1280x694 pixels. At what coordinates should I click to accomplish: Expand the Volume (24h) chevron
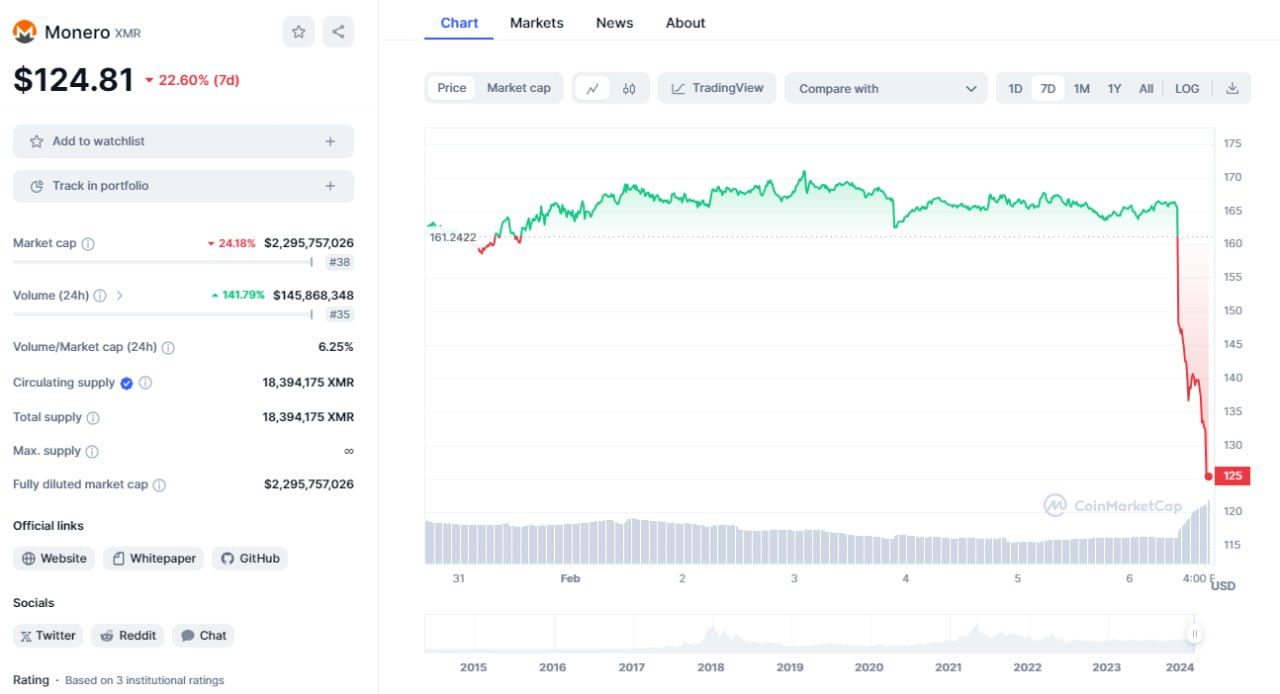120,296
